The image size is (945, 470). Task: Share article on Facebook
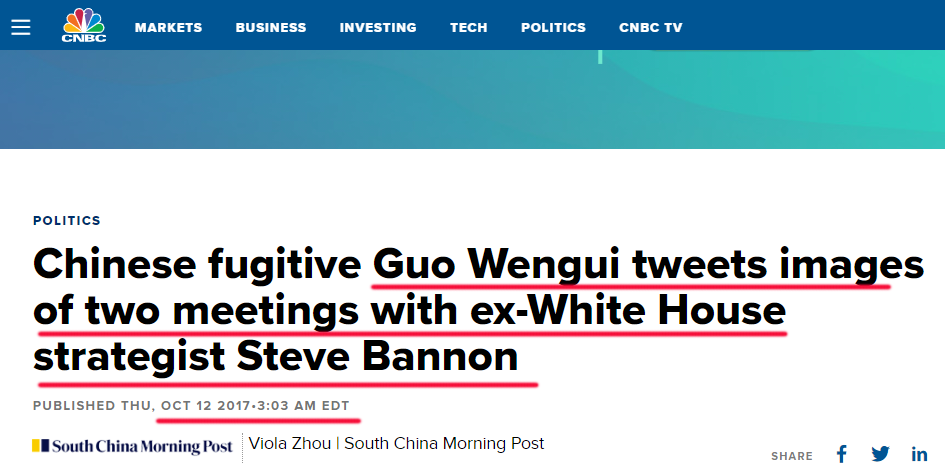(842, 454)
